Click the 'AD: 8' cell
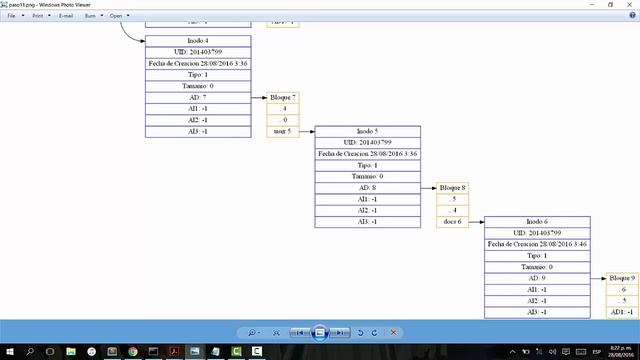This screenshot has width=640, height=360. point(367,188)
